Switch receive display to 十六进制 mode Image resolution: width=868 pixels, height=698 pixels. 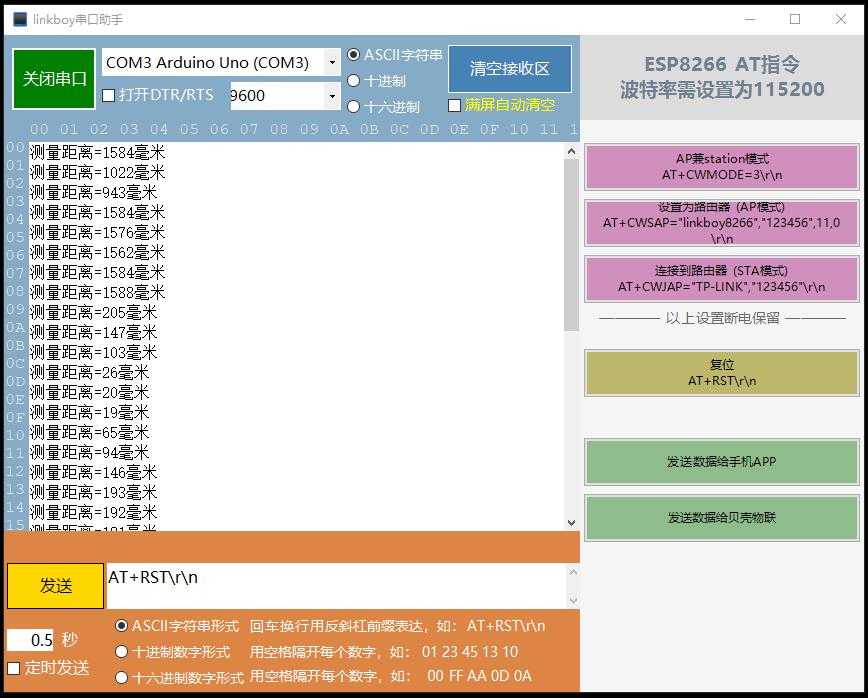pos(354,106)
